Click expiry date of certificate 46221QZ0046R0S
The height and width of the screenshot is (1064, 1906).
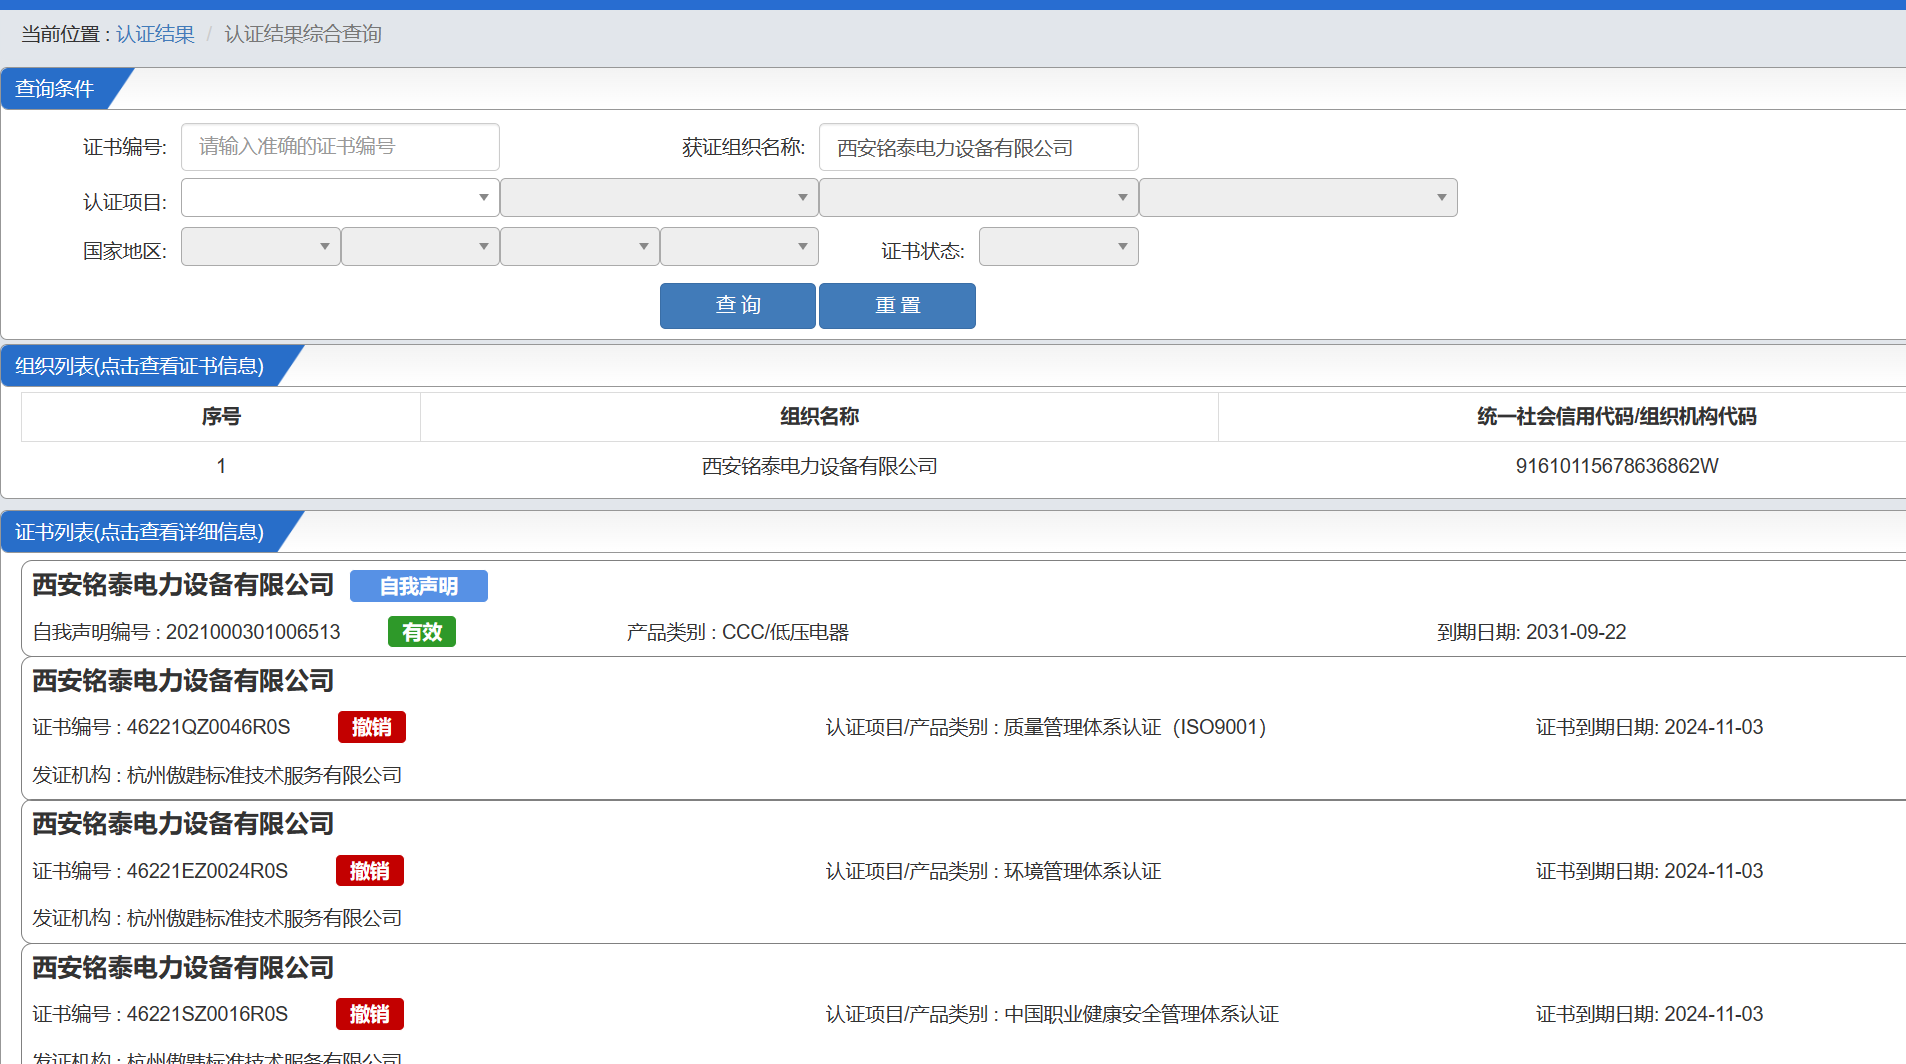point(1649,727)
